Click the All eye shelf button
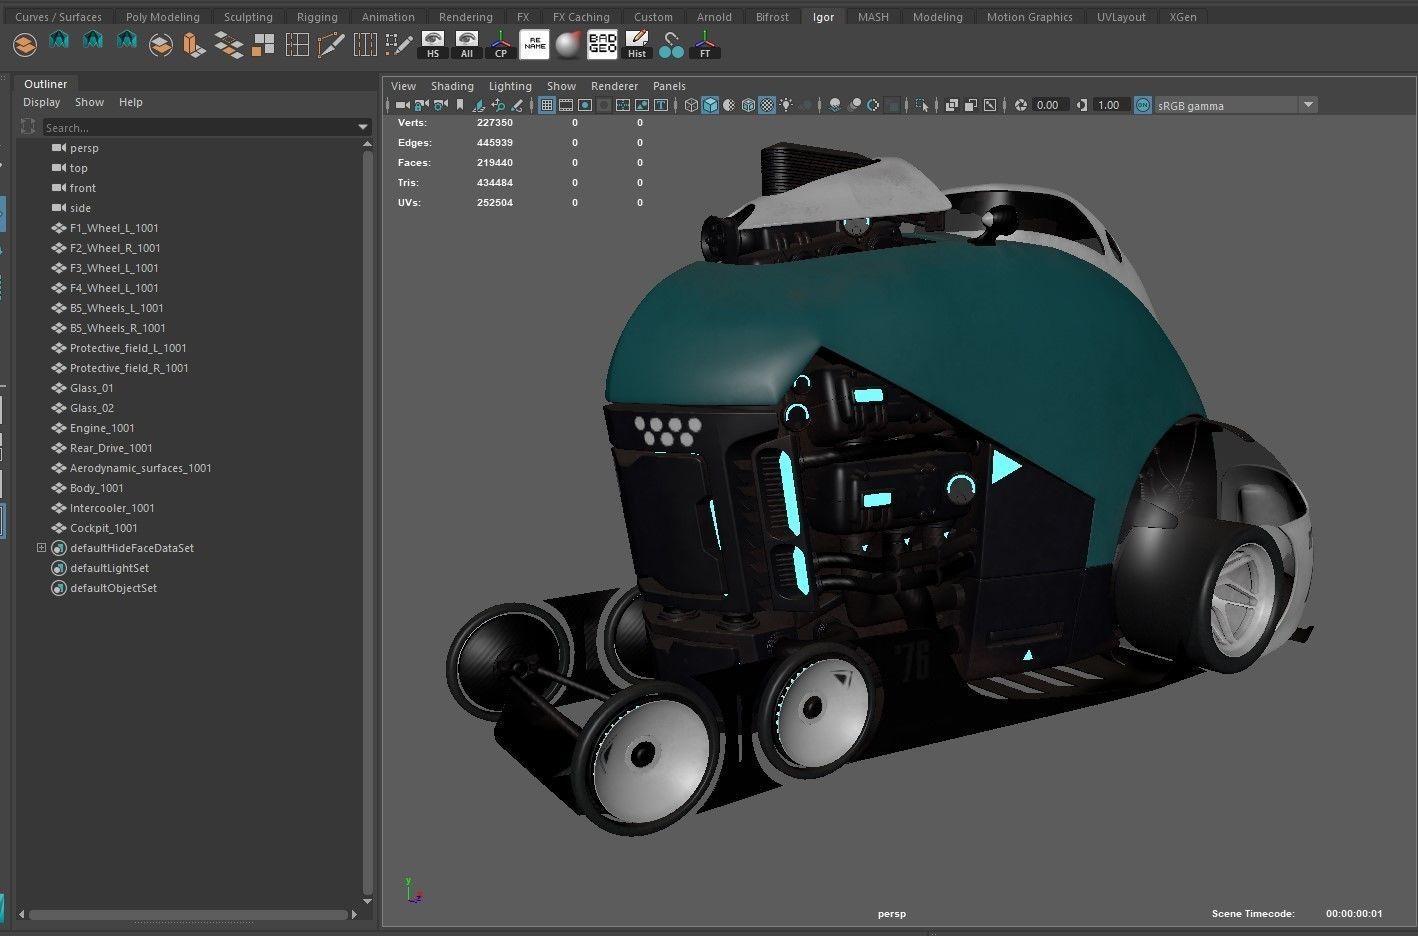This screenshot has height=936, width=1418. click(x=467, y=45)
